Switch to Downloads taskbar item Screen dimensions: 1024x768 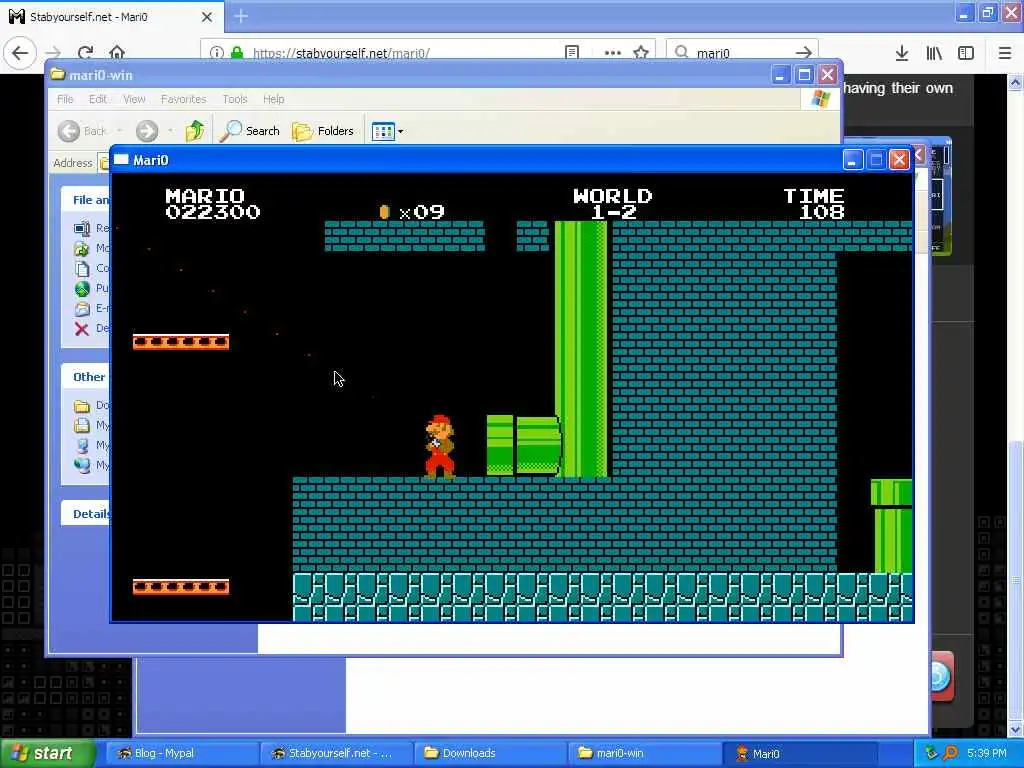tap(490, 753)
